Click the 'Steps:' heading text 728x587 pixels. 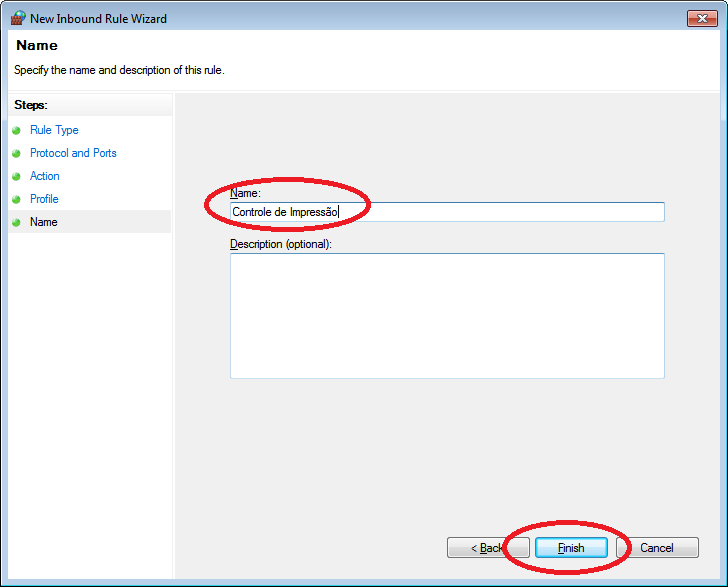31,105
